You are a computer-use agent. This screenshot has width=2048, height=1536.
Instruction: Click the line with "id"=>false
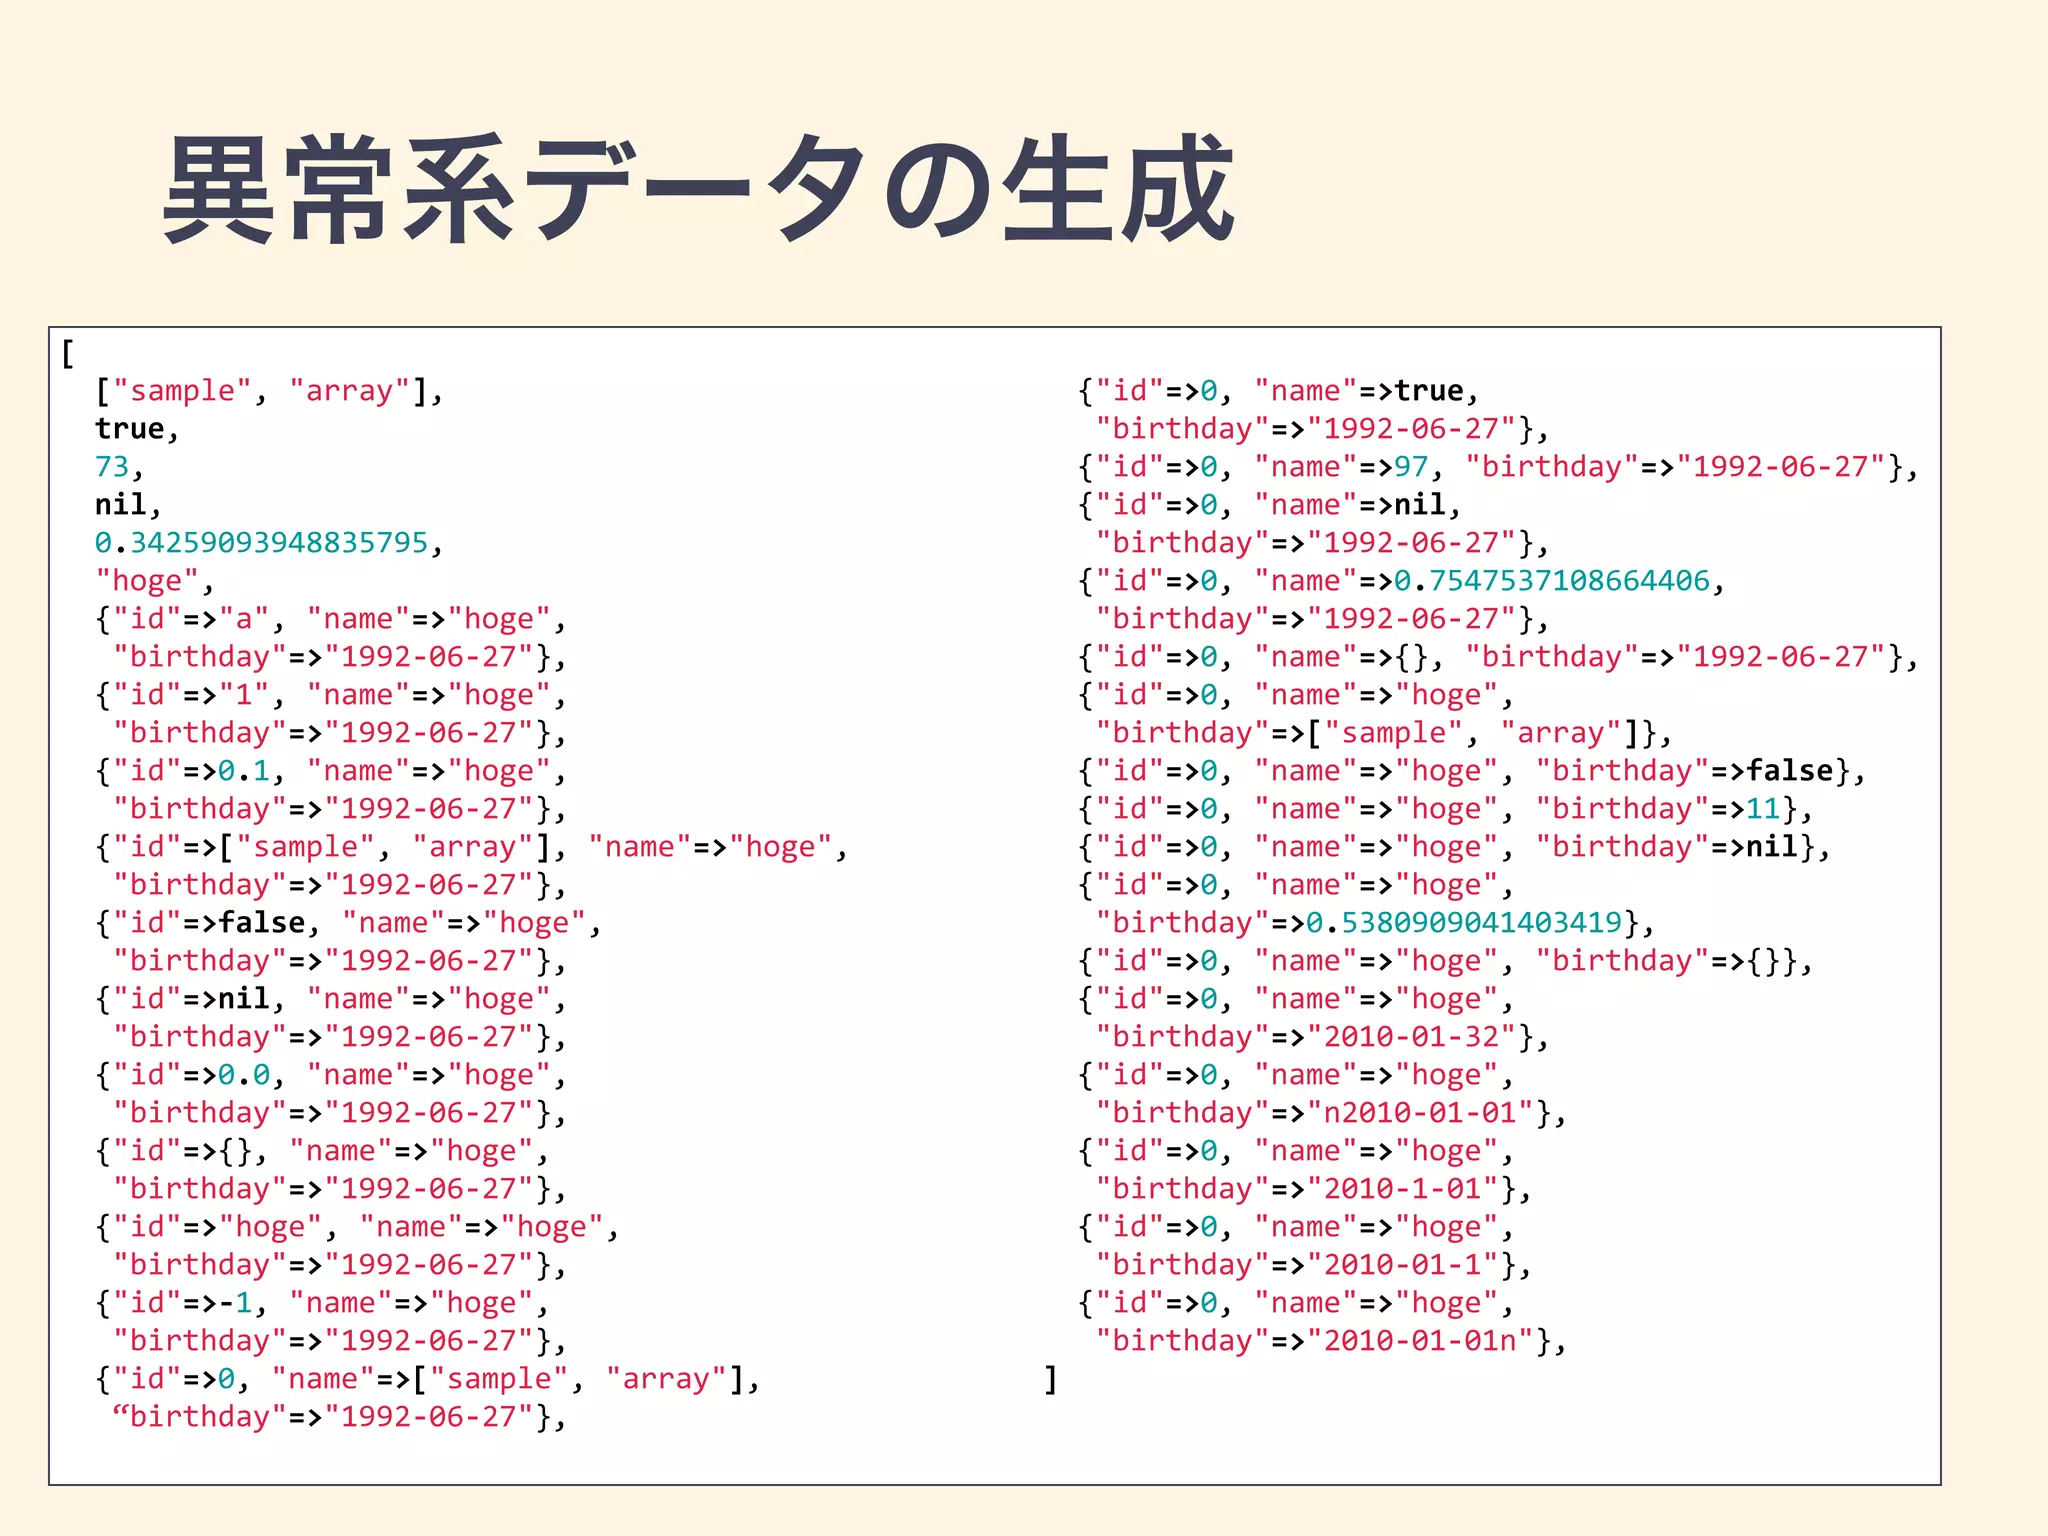point(349,923)
